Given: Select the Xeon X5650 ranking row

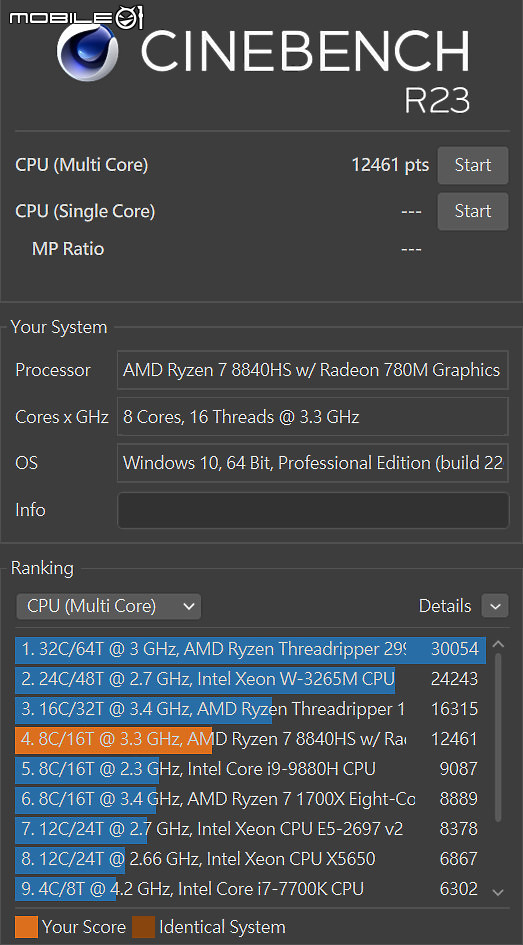Looking at the screenshot, I should (251, 859).
